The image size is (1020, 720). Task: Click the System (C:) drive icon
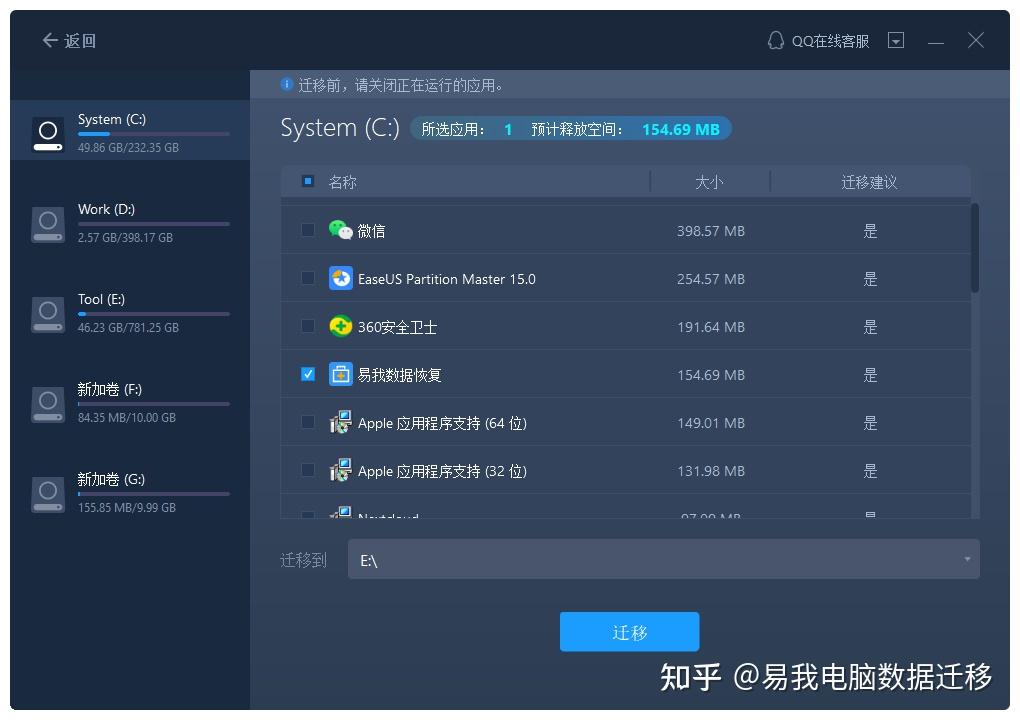(48, 134)
